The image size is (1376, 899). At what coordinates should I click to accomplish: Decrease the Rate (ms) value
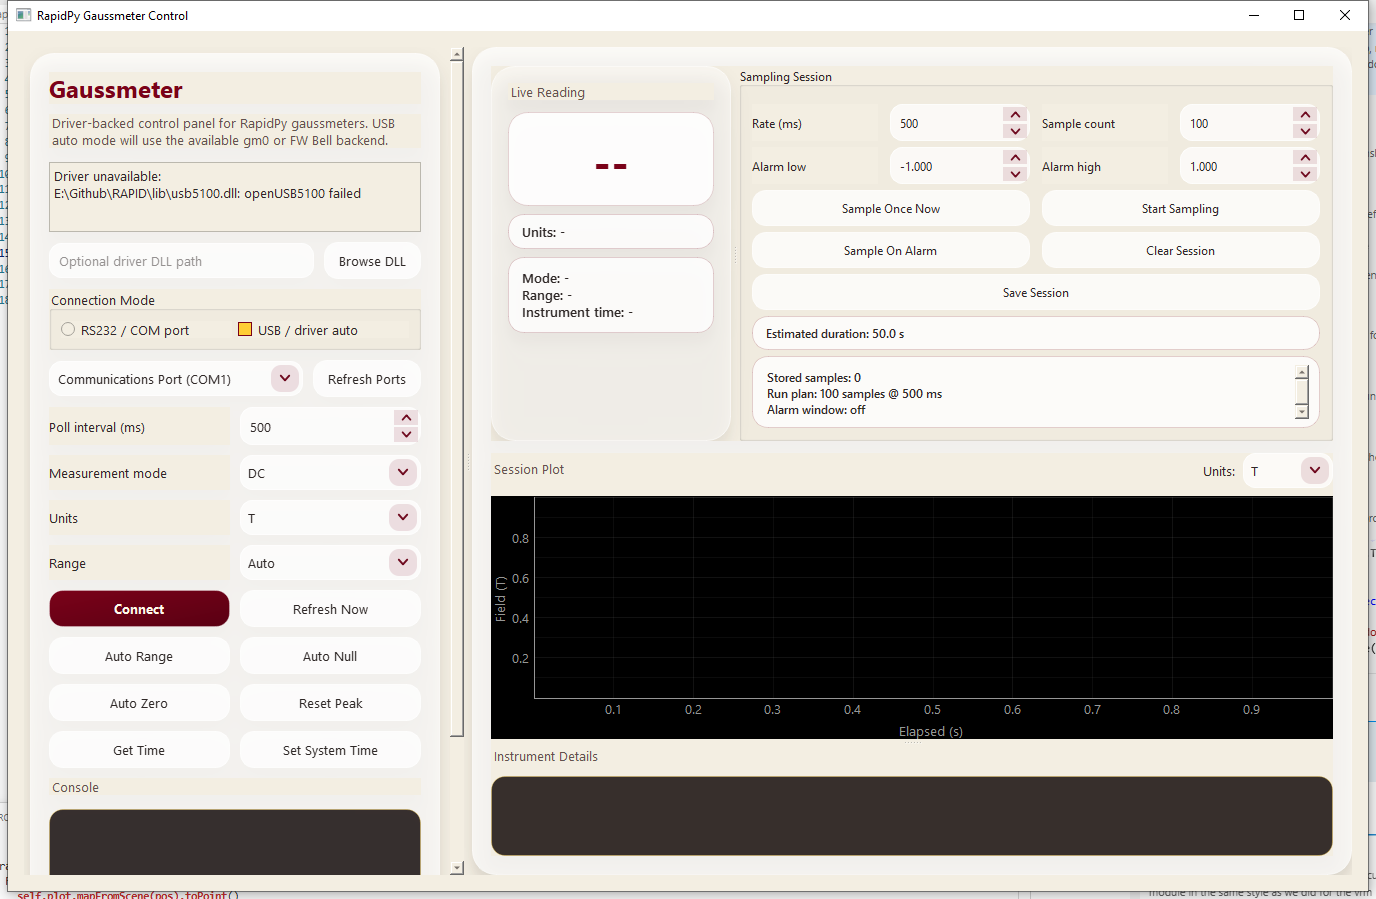click(x=1015, y=132)
